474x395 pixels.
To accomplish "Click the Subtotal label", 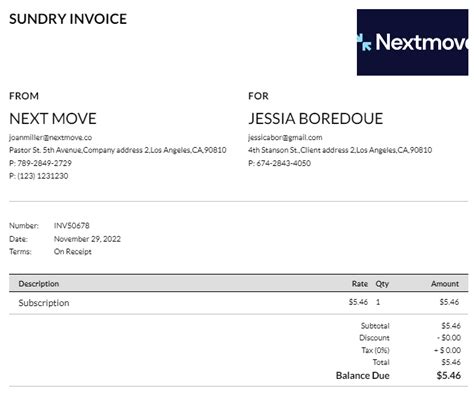I will click(x=375, y=326).
